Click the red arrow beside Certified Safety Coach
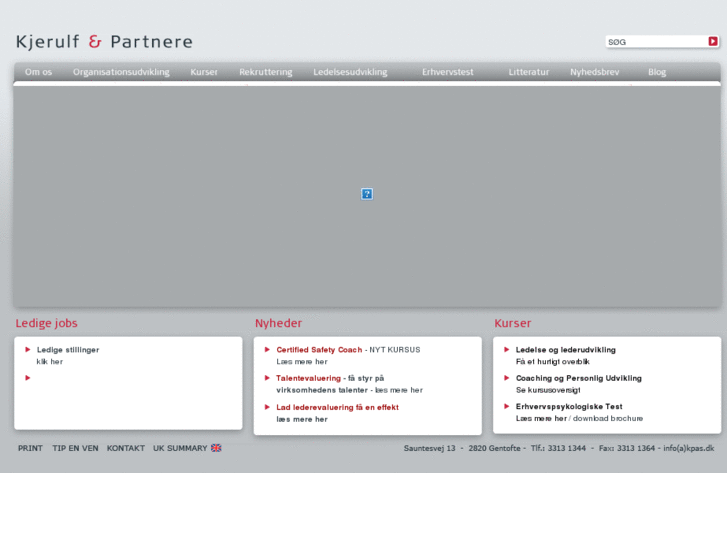Image resolution: width=727 pixels, height=545 pixels. 267,349
